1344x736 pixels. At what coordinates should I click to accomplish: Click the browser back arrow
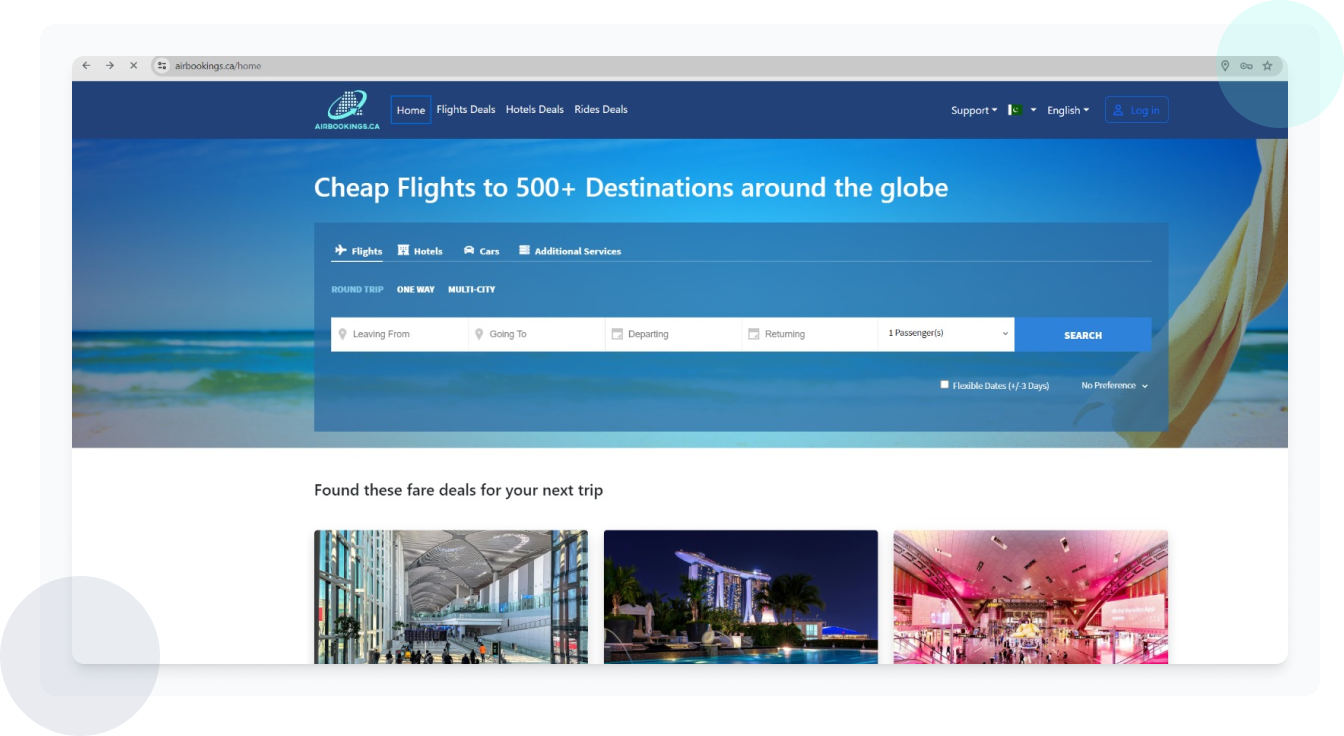tap(86, 66)
